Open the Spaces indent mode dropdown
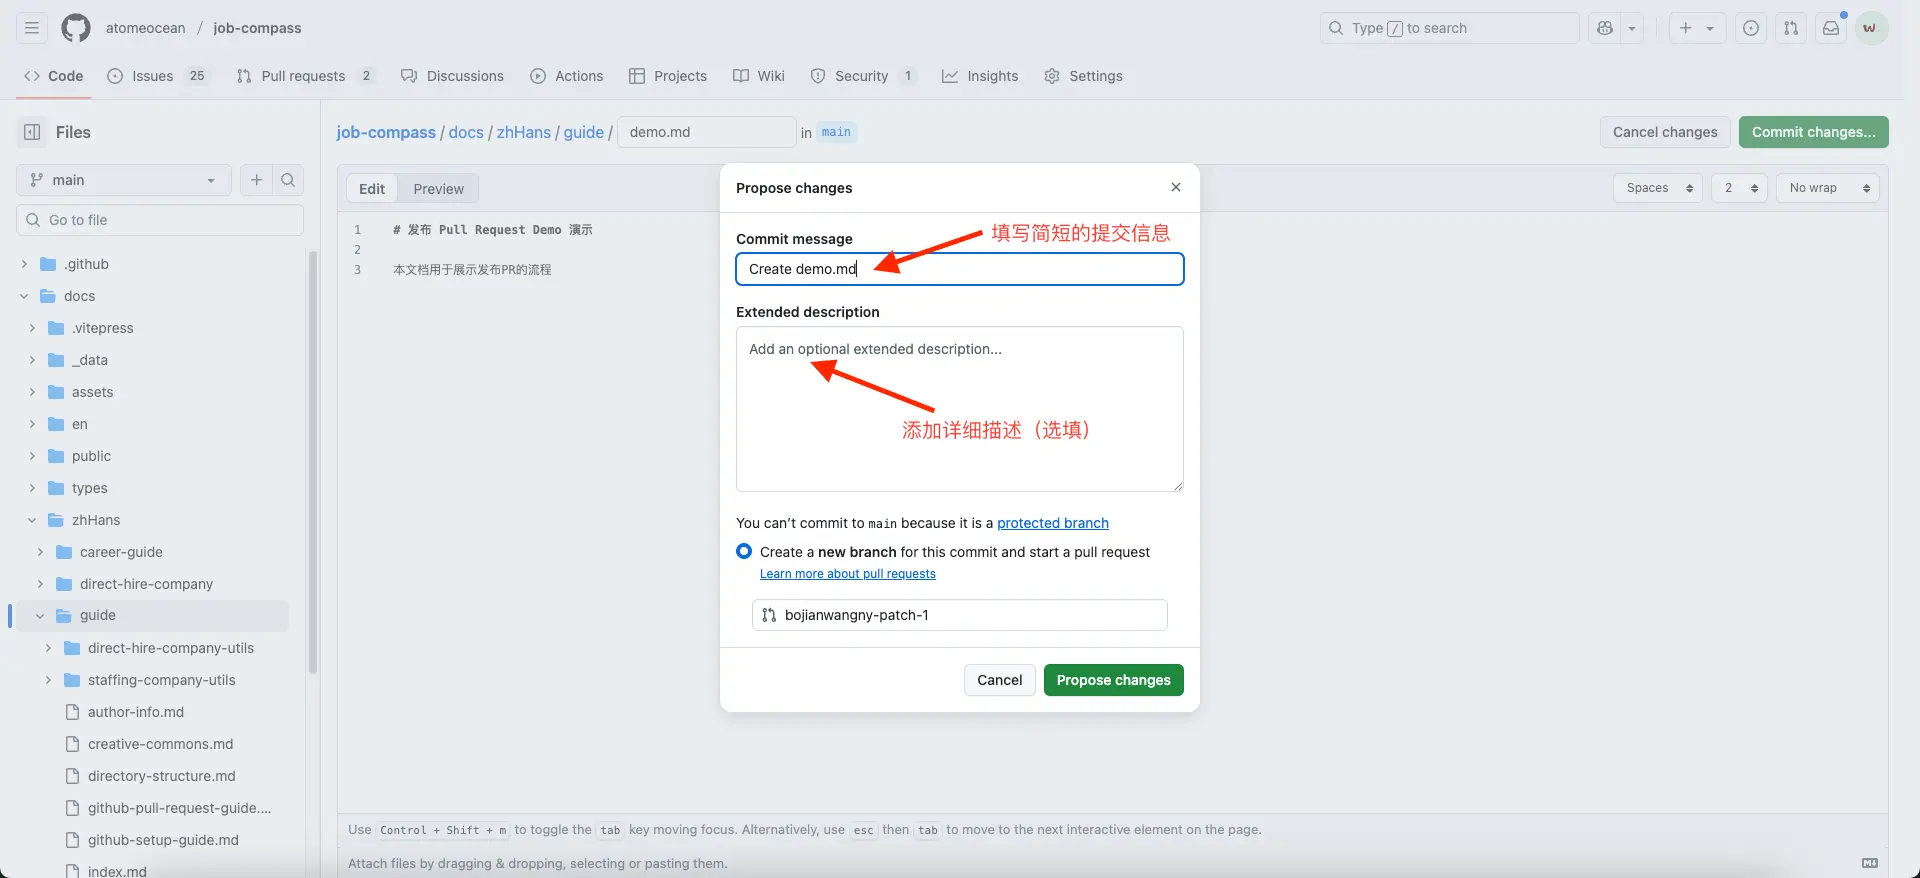 point(1658,188)
